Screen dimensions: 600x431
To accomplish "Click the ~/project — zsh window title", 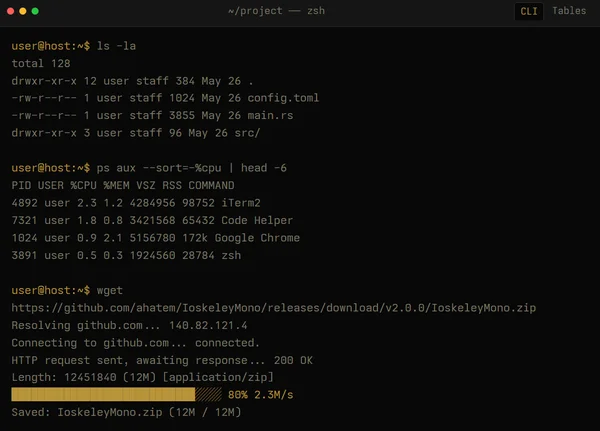I will point(276,11).
